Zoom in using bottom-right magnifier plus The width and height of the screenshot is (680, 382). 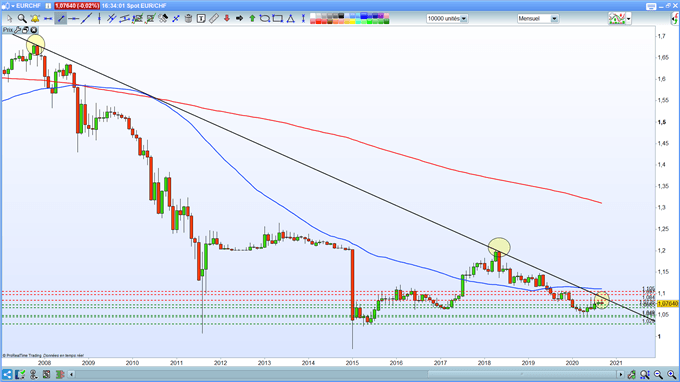(x=672, y=374)
